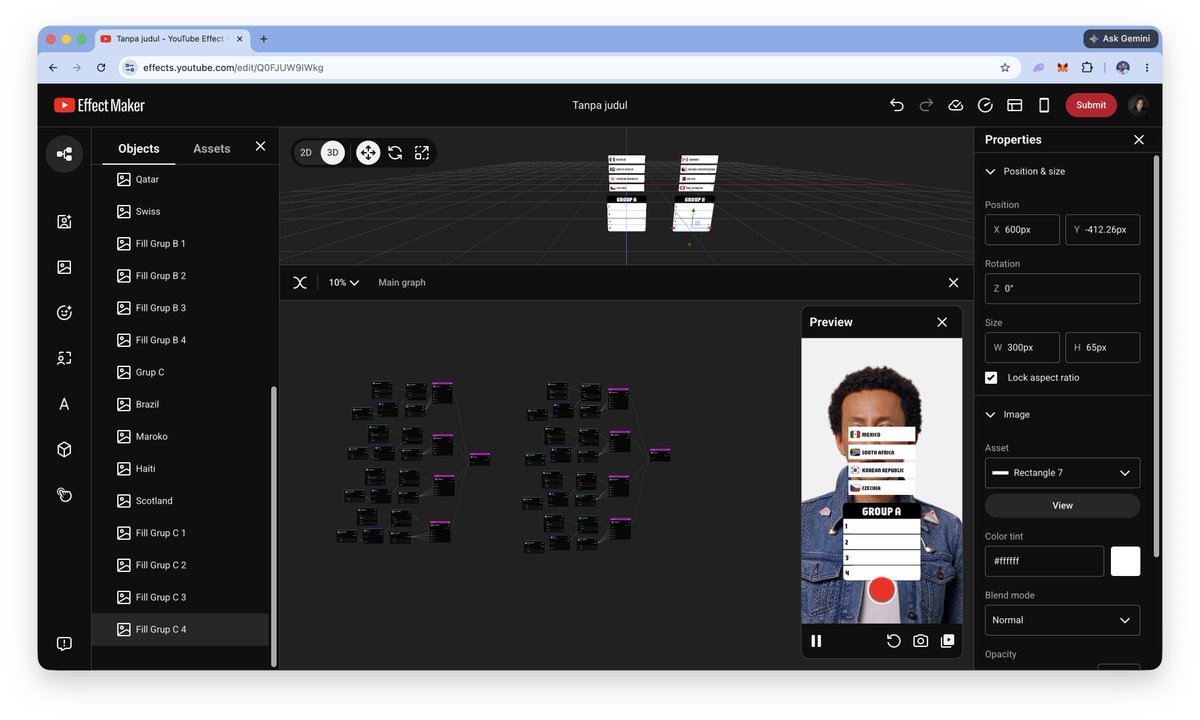The width and height of the screenshot is (1200, 720).
Task: Click the text object sidebar icon
Action: pos(64,404)
